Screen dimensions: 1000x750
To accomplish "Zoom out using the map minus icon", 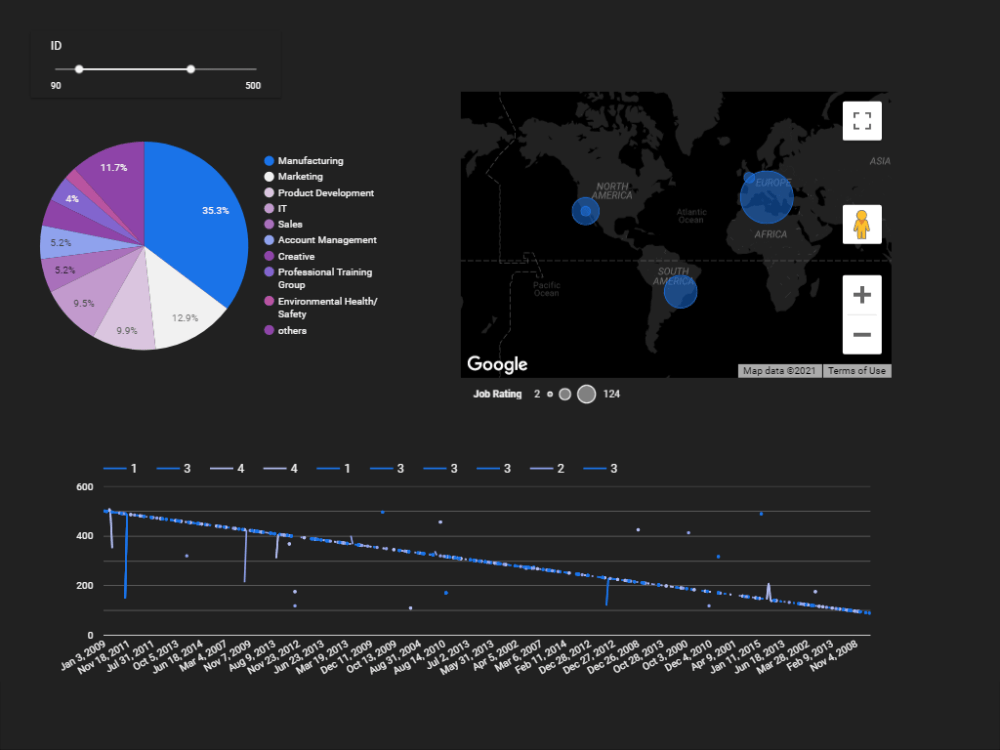I will pos(861,333).
